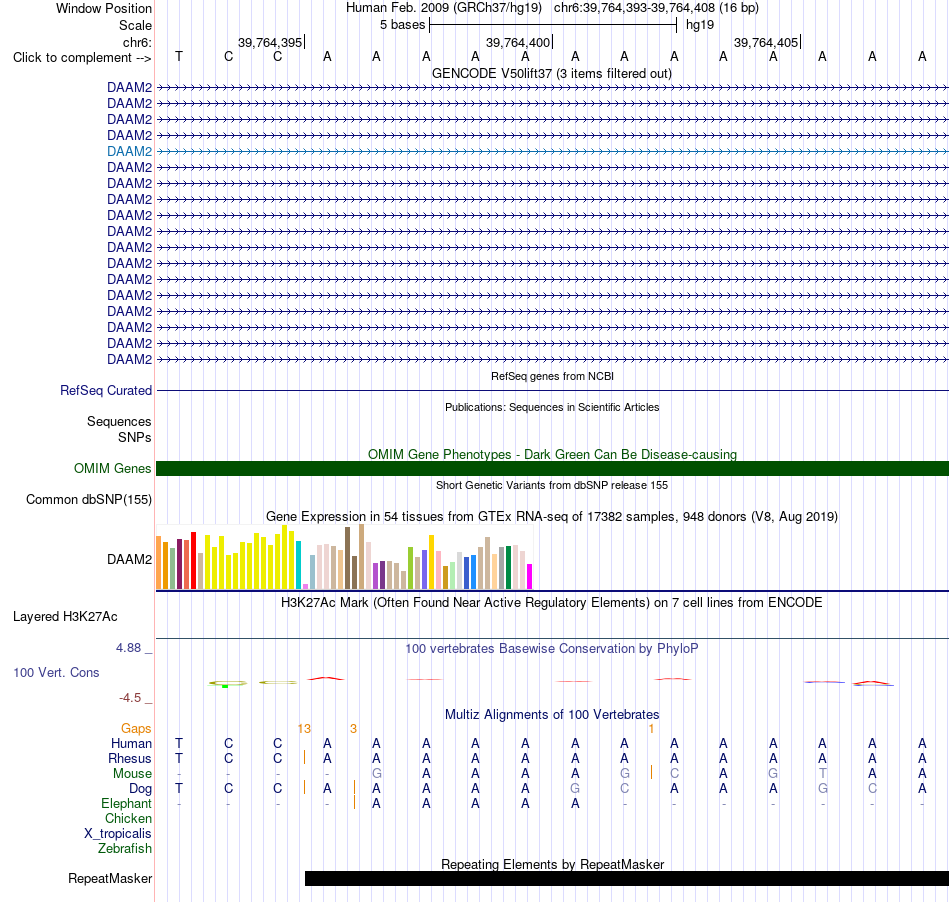Click the RefSeq Curated track label
Screen dimensions: 950x902
[x=105, y=390]
